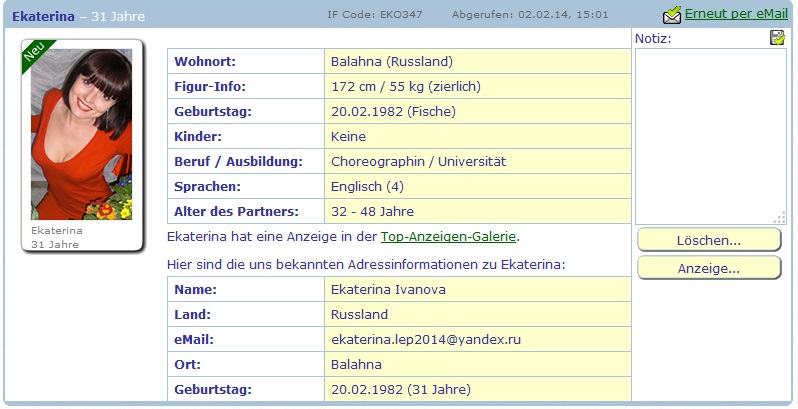Follow the Top-Anzeigen-Galerie link
798x409 pixels.
click(448, 237)
